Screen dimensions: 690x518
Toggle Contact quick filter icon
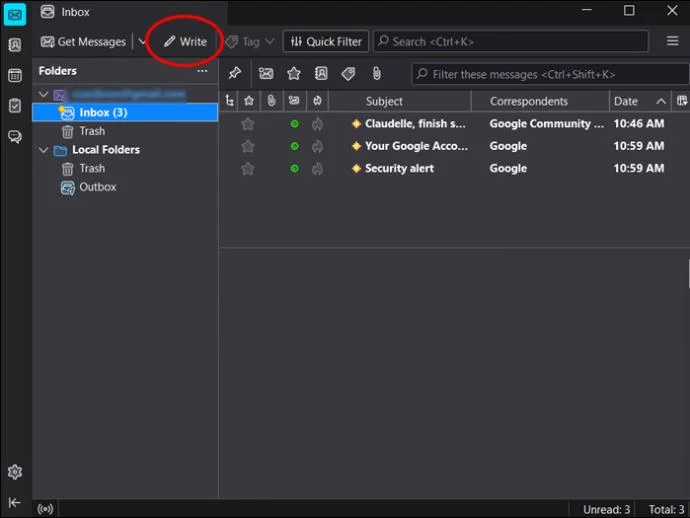[x=321, y=73]
